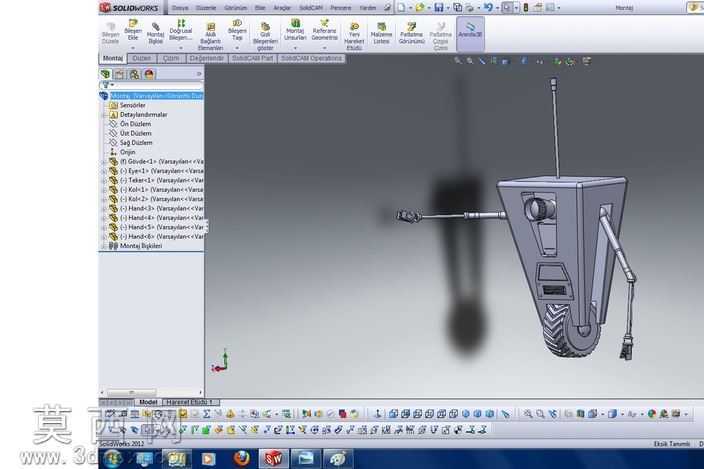
Task: Open Malzeme Listesi (Bill of Materials)
Action: [381, 34]
